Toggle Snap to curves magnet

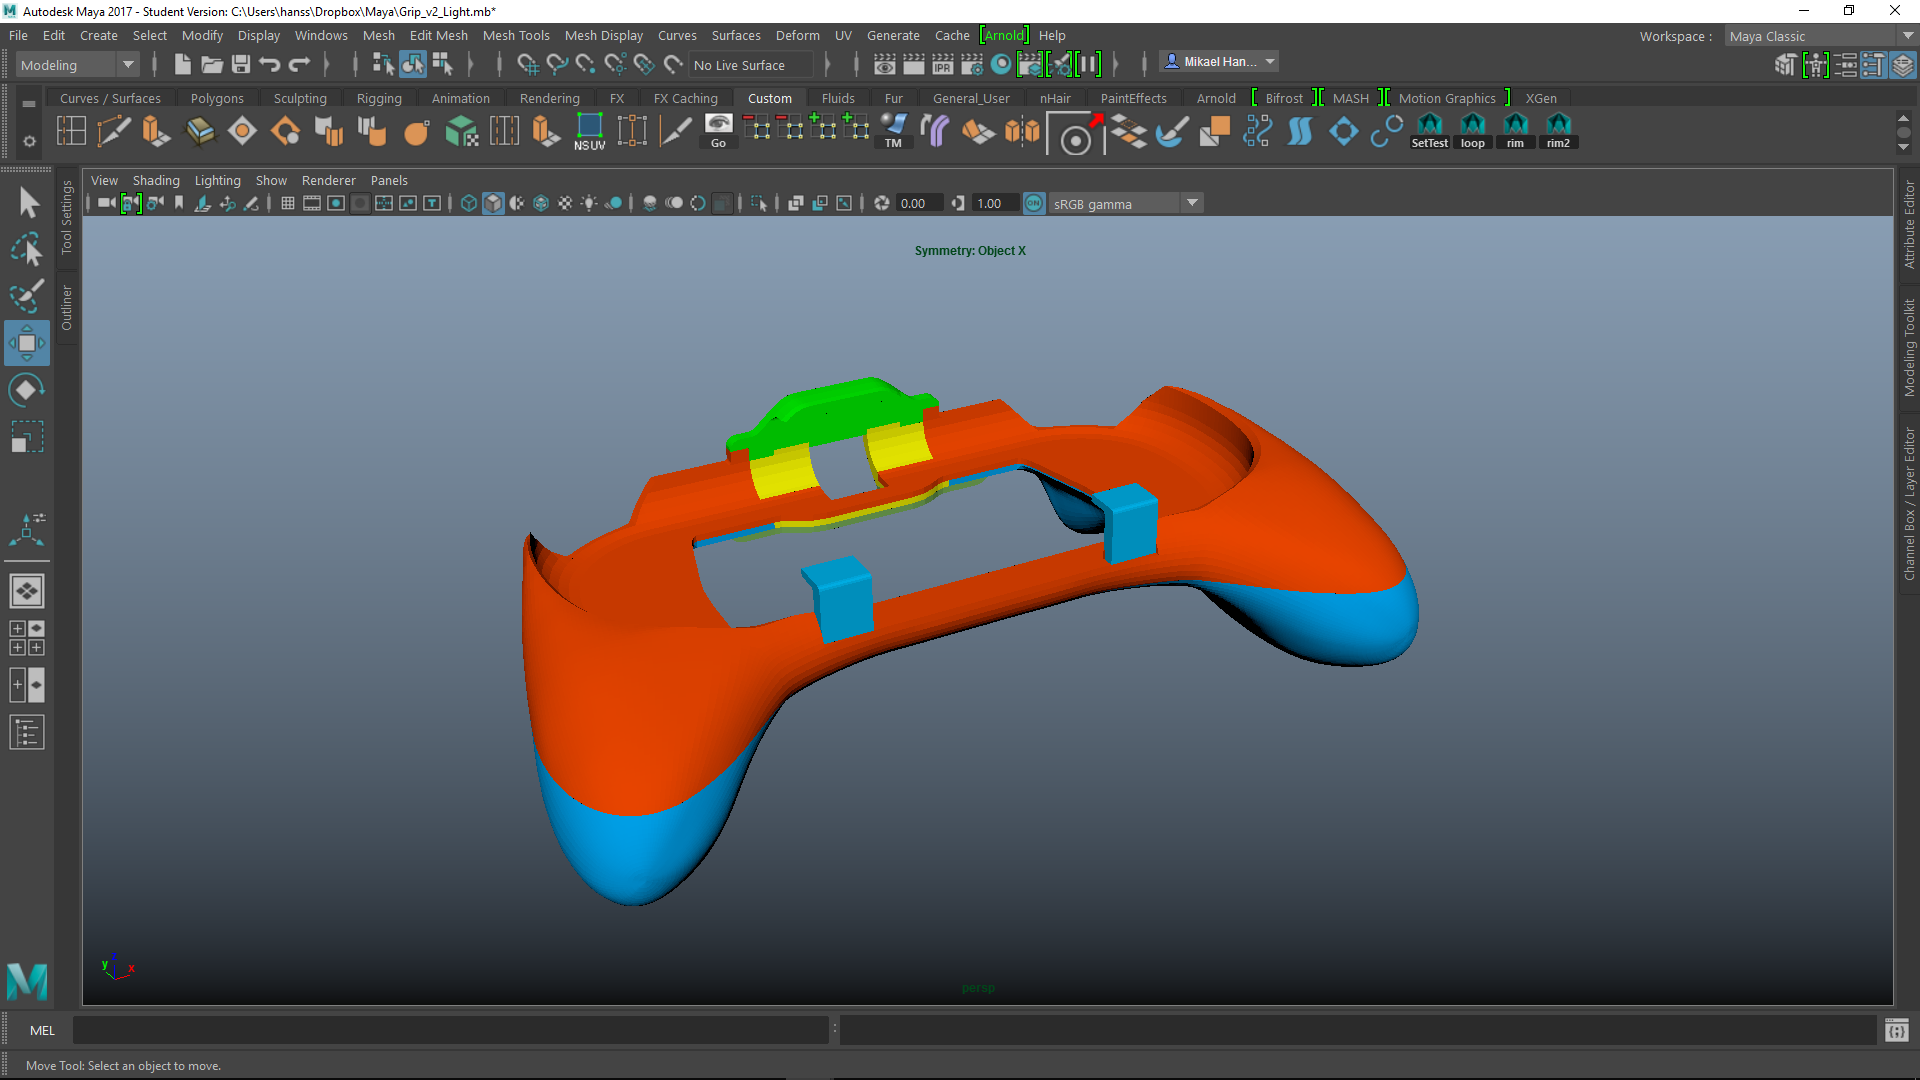point(557,65)
